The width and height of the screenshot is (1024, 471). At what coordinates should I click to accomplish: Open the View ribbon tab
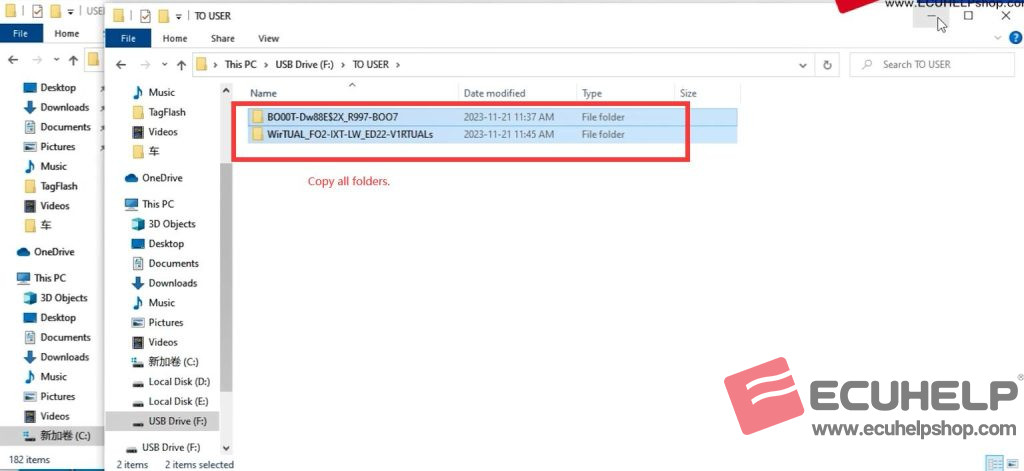coord(268,39)
